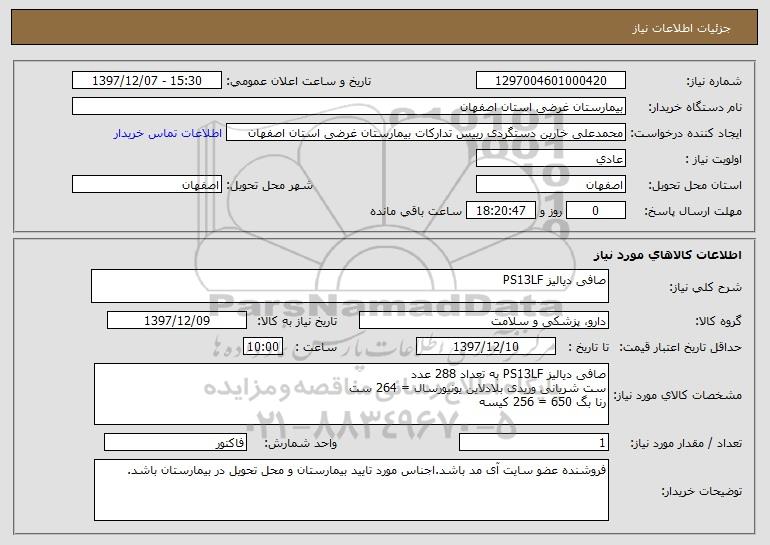This screenshot has height=545, width=770.
Task: Click the label تعداد / مقدار مورد نیاز
Action: pos(686,444)
